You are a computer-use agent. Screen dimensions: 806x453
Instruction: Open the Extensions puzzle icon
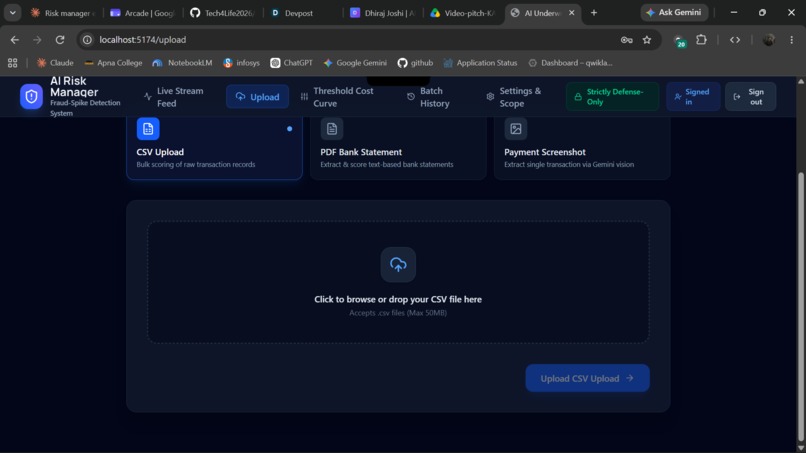click(701, 40)
